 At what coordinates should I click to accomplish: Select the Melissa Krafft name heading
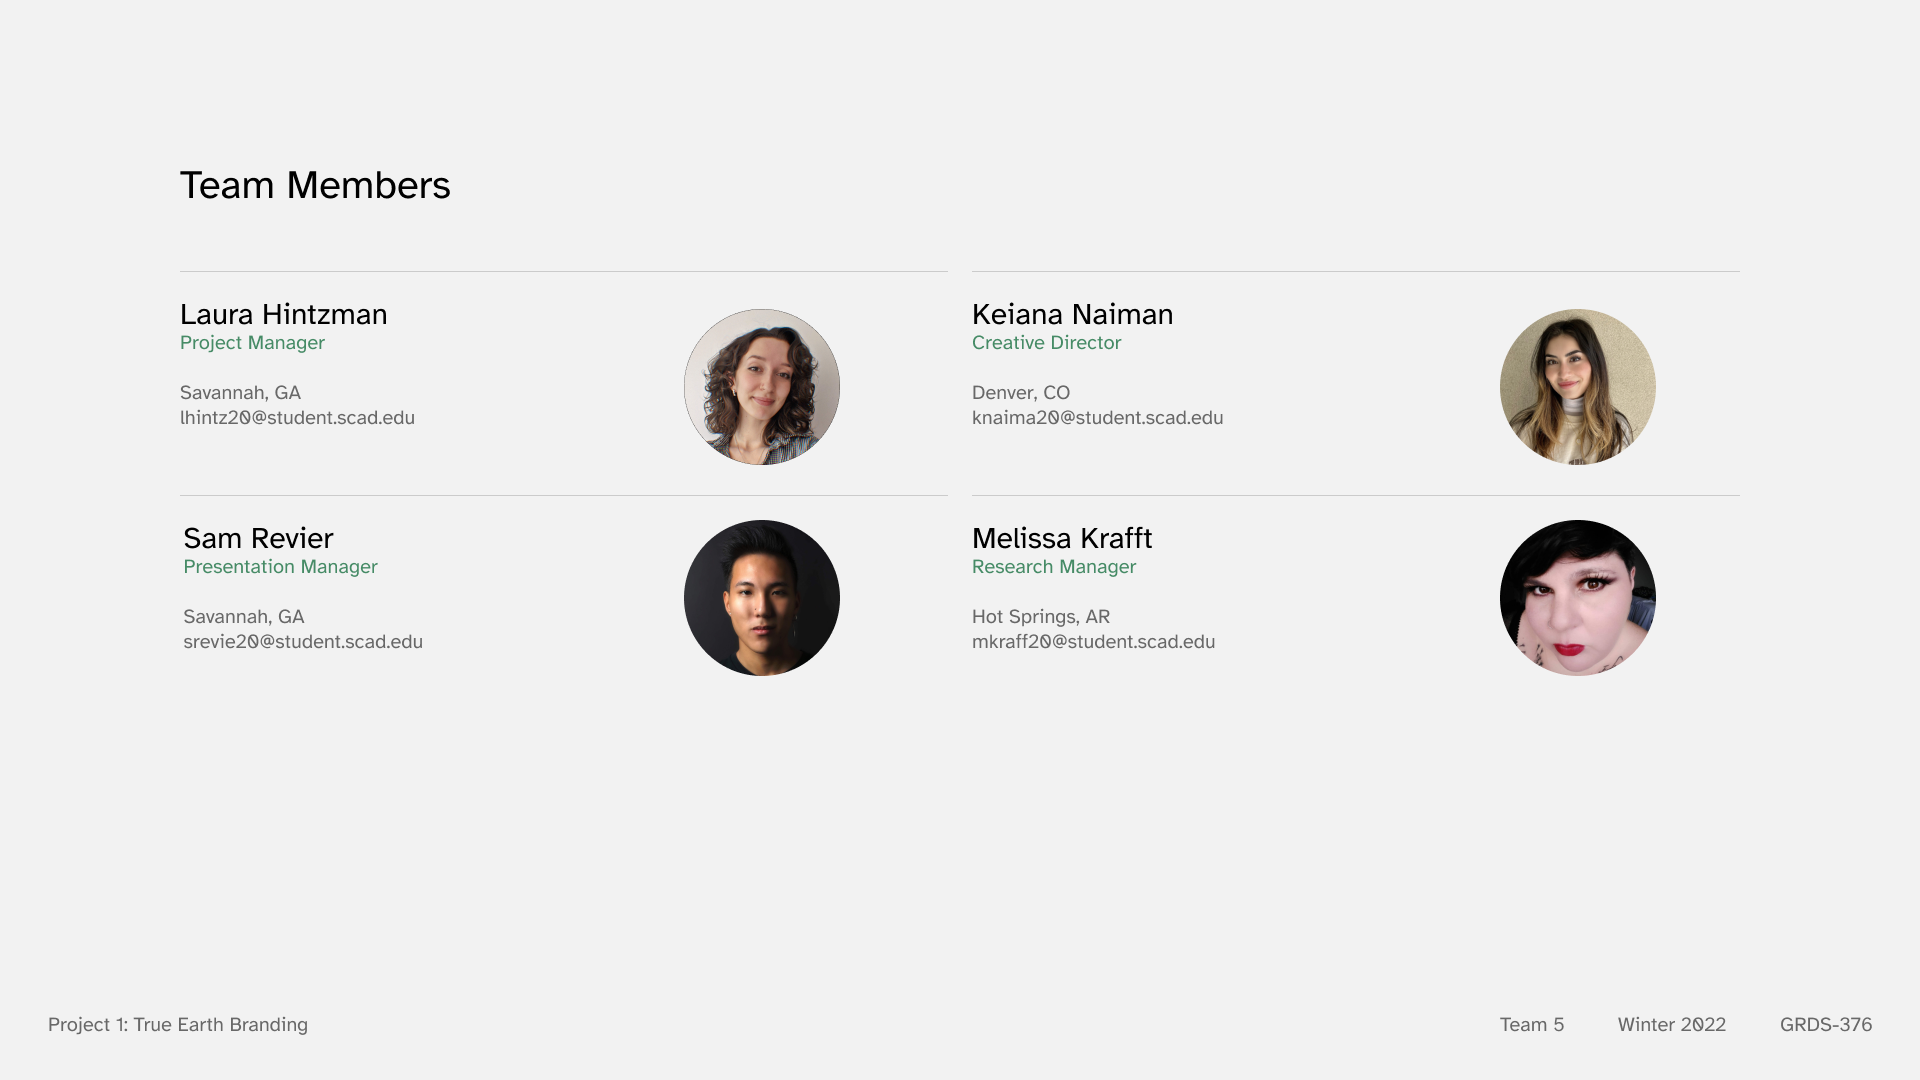[1062, 538]
